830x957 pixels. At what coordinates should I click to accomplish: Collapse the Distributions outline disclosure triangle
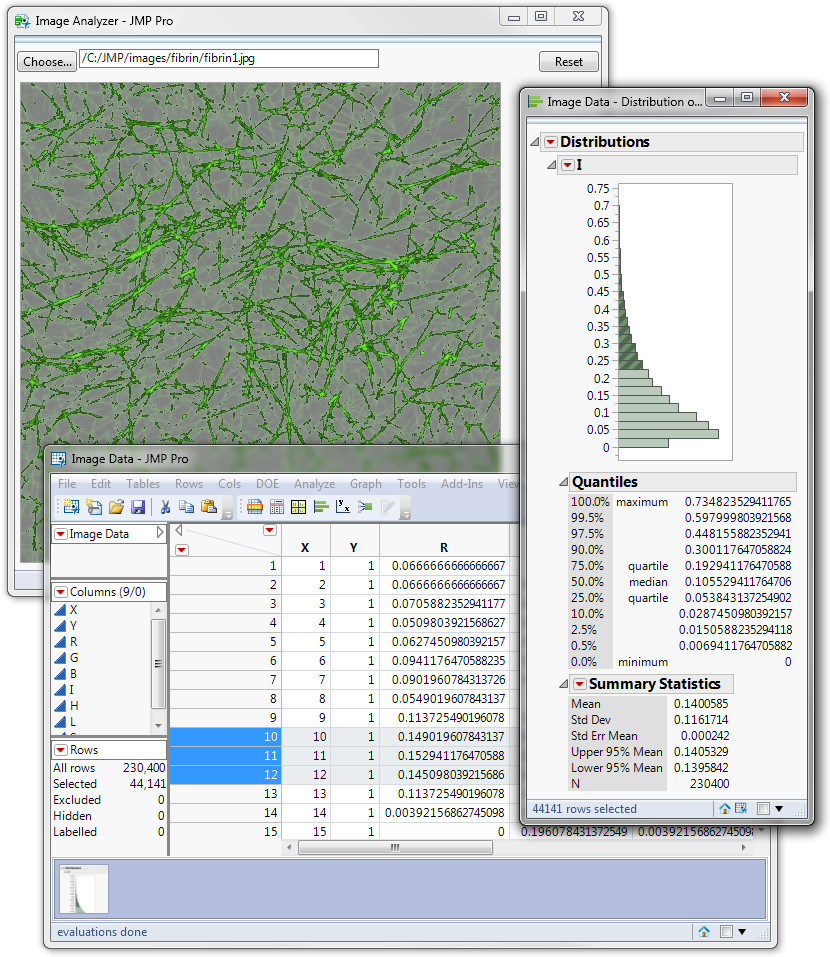pos(535,142)
